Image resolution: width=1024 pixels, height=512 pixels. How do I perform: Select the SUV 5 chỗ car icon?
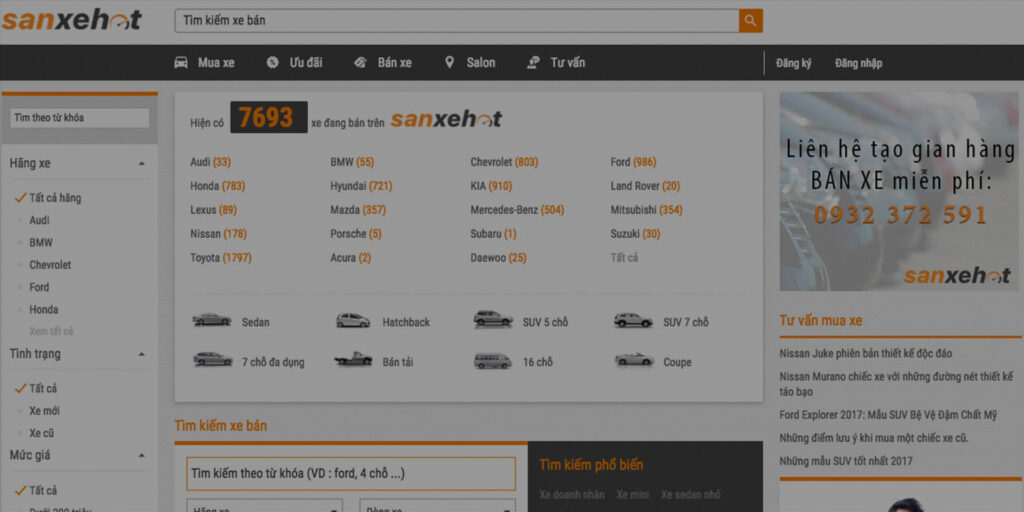(493, 319)
